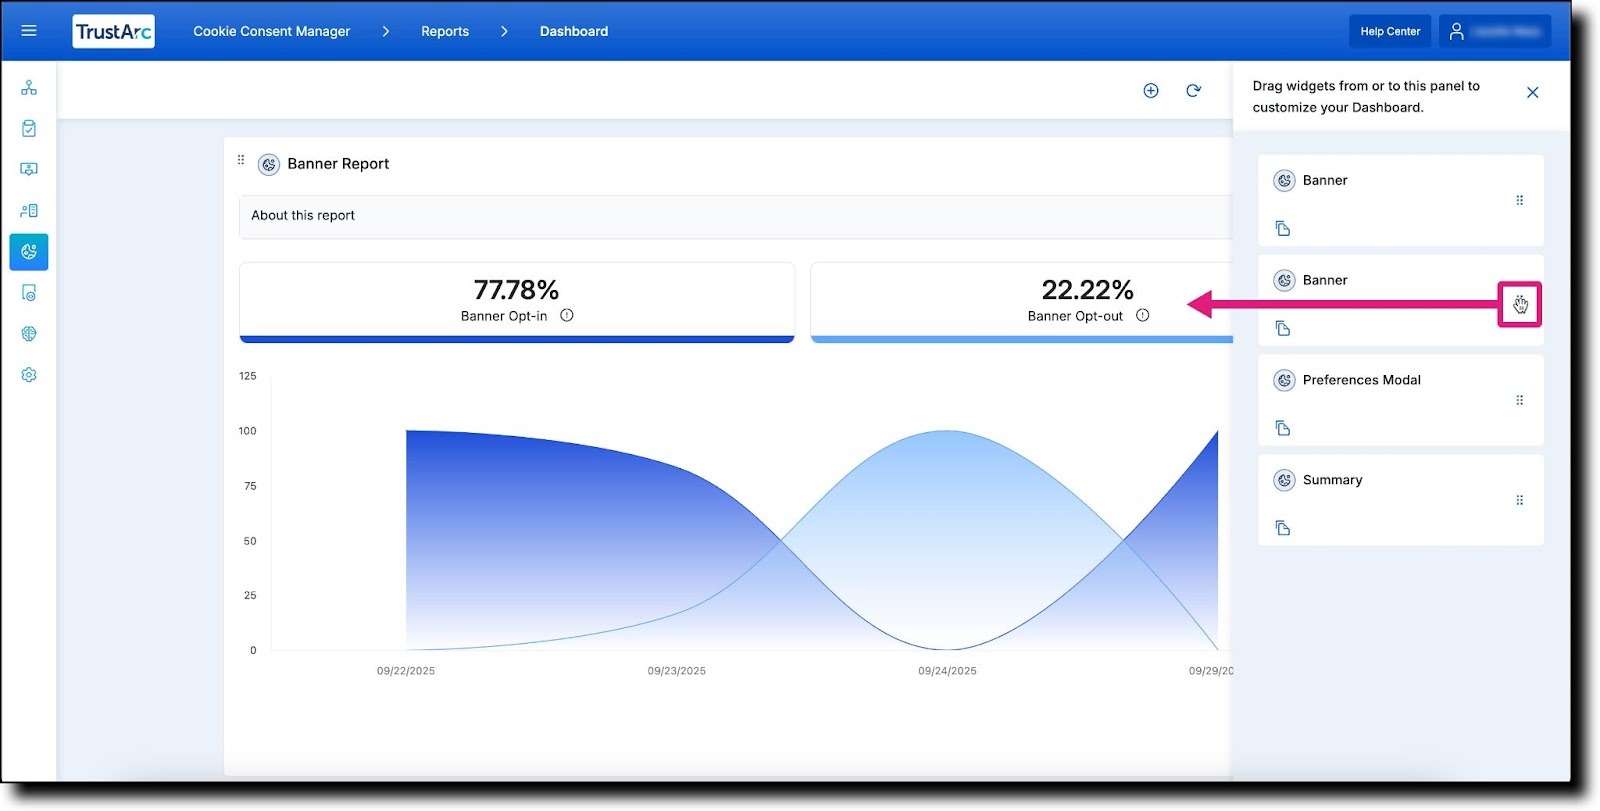Click the Summary widget label
This screenshot has height=811, width=1600.
(x=1333, y=481)
